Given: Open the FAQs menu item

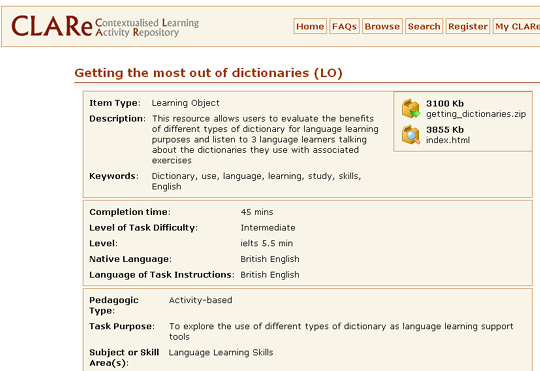Looking at the screenshot, I should 344,26.
